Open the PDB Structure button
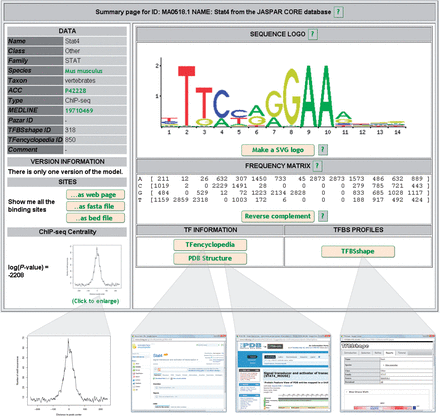The image size is (440, 416). click(210, 258)
